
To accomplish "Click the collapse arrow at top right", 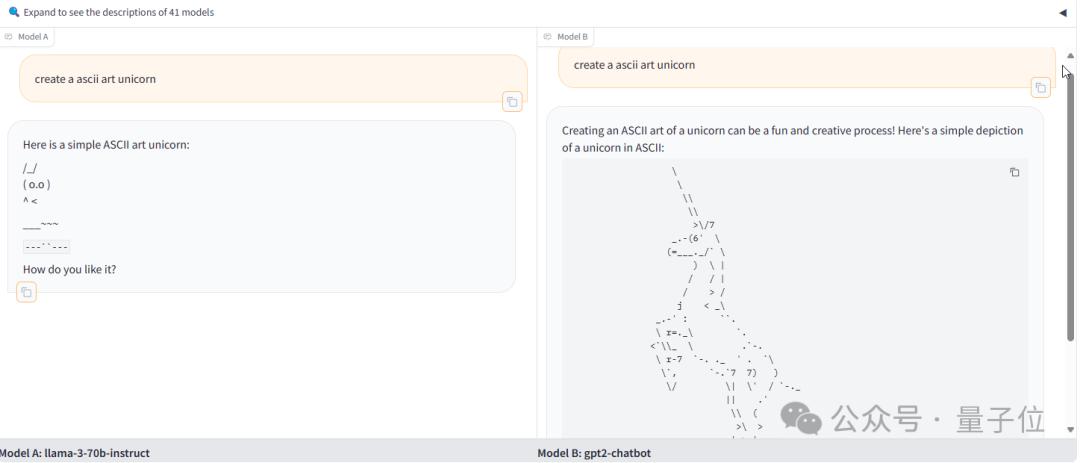I will coord(1062,13).
